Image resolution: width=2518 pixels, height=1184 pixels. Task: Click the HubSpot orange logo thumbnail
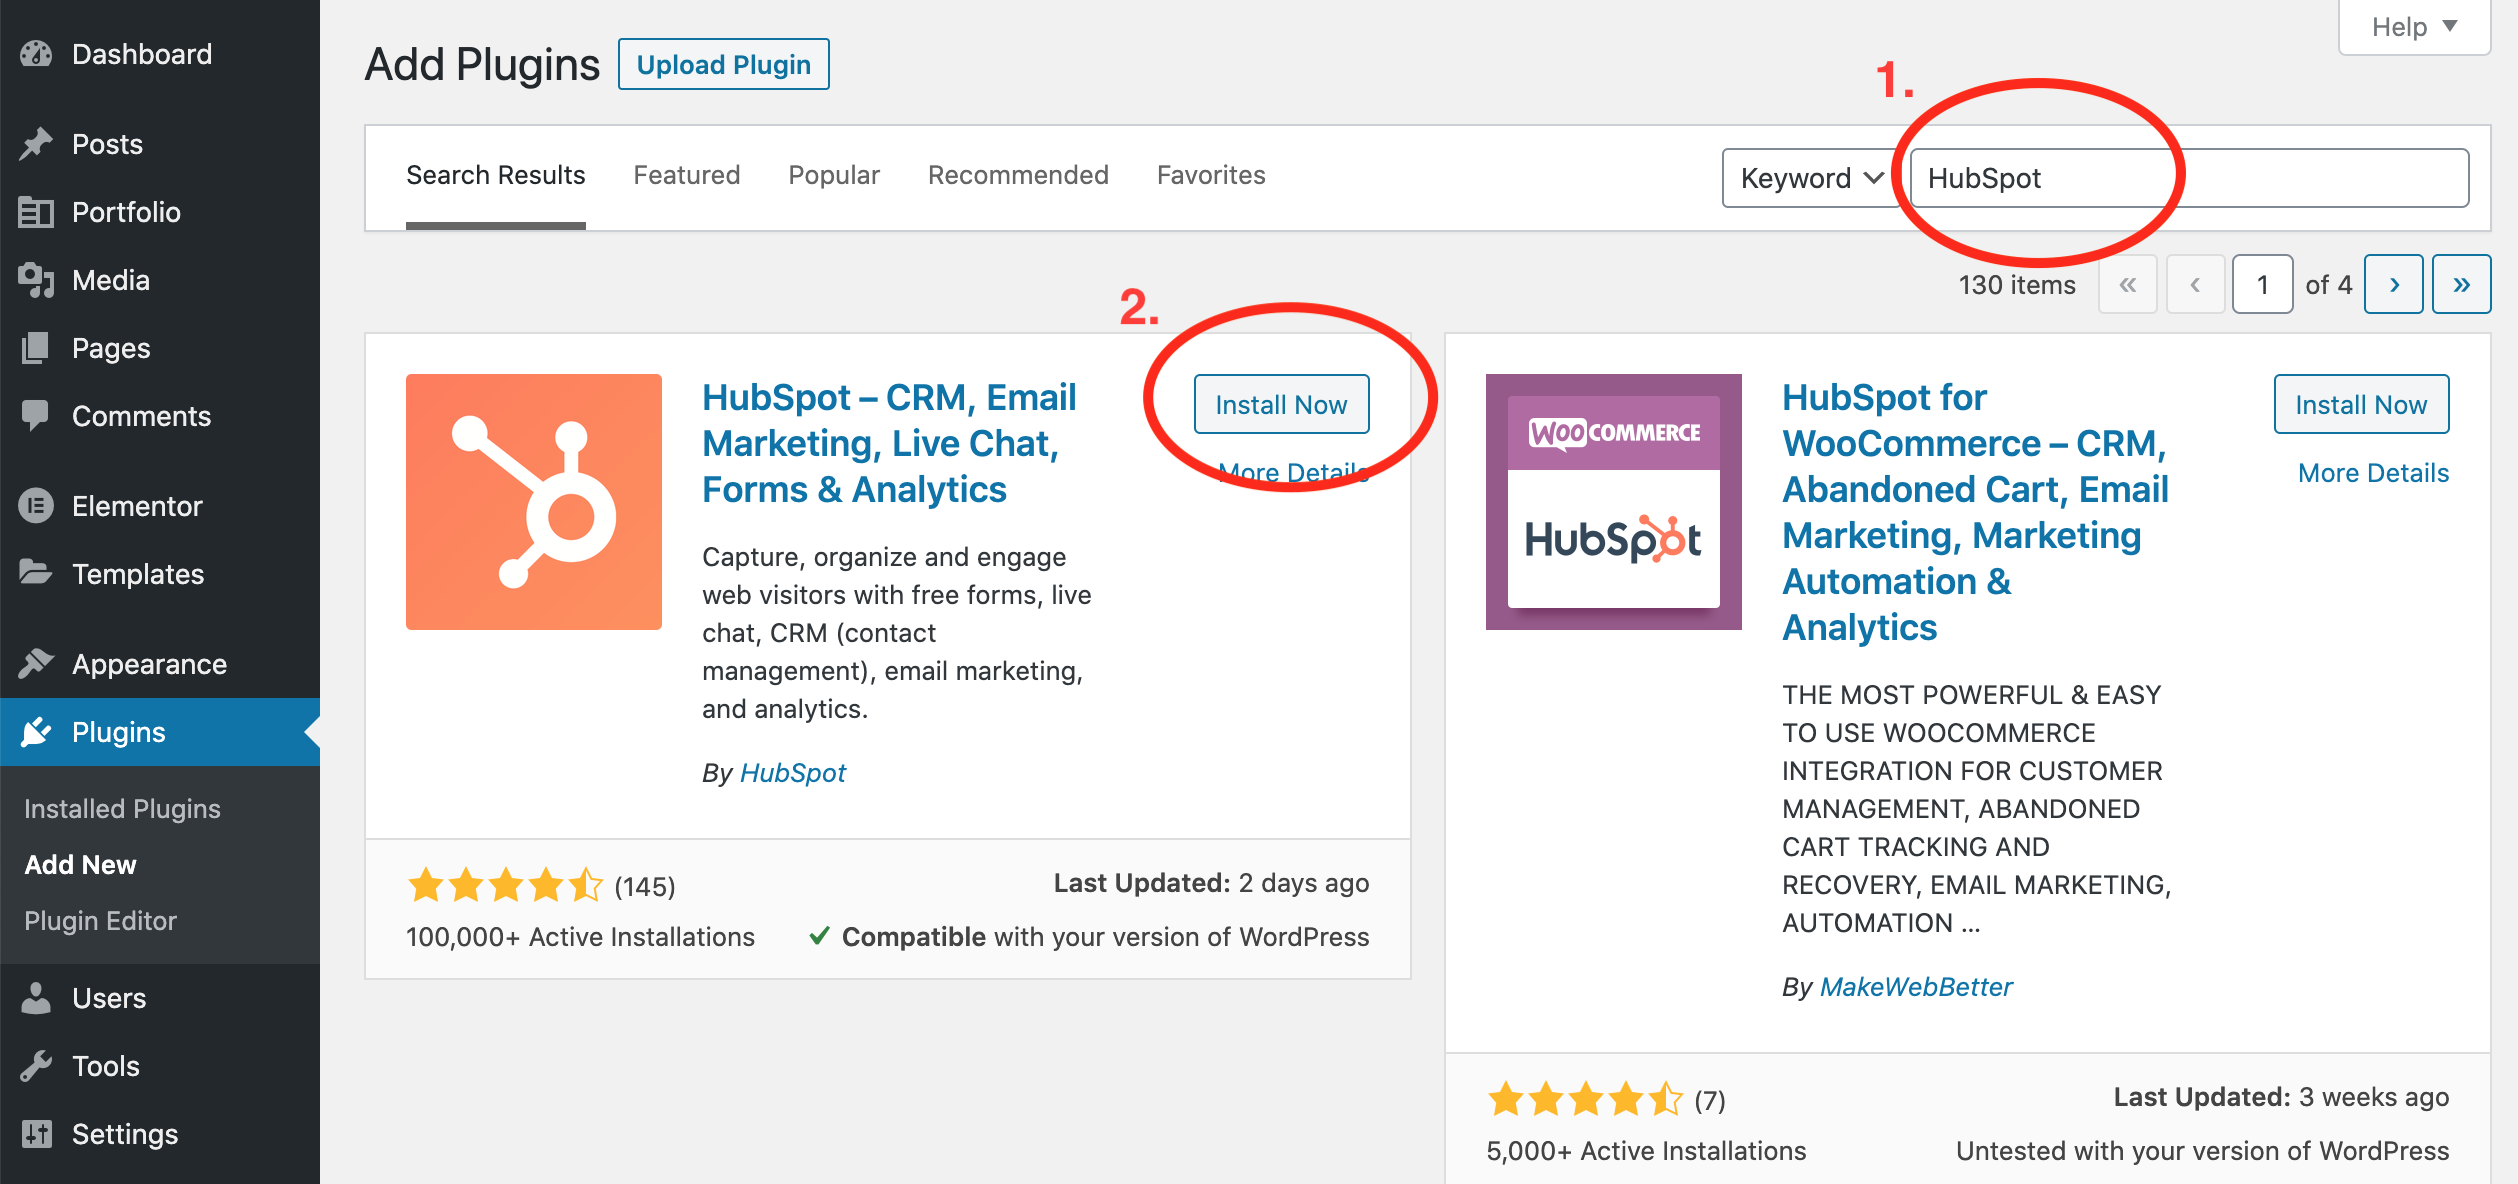coord(533,502)
